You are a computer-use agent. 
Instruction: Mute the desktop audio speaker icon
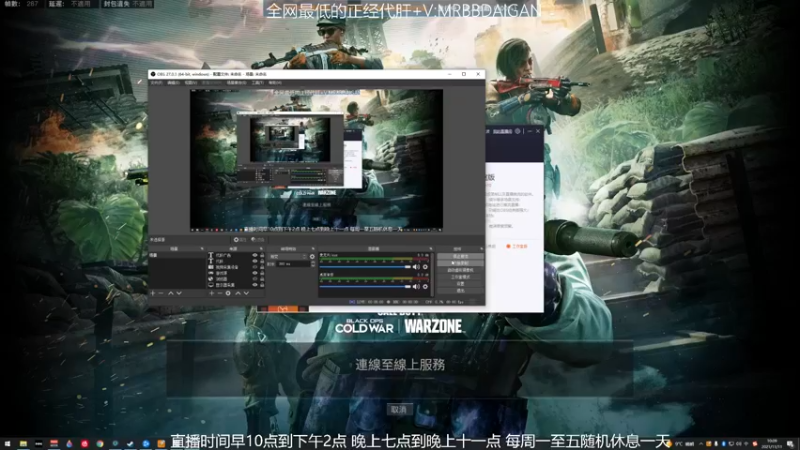pos(416,287)
